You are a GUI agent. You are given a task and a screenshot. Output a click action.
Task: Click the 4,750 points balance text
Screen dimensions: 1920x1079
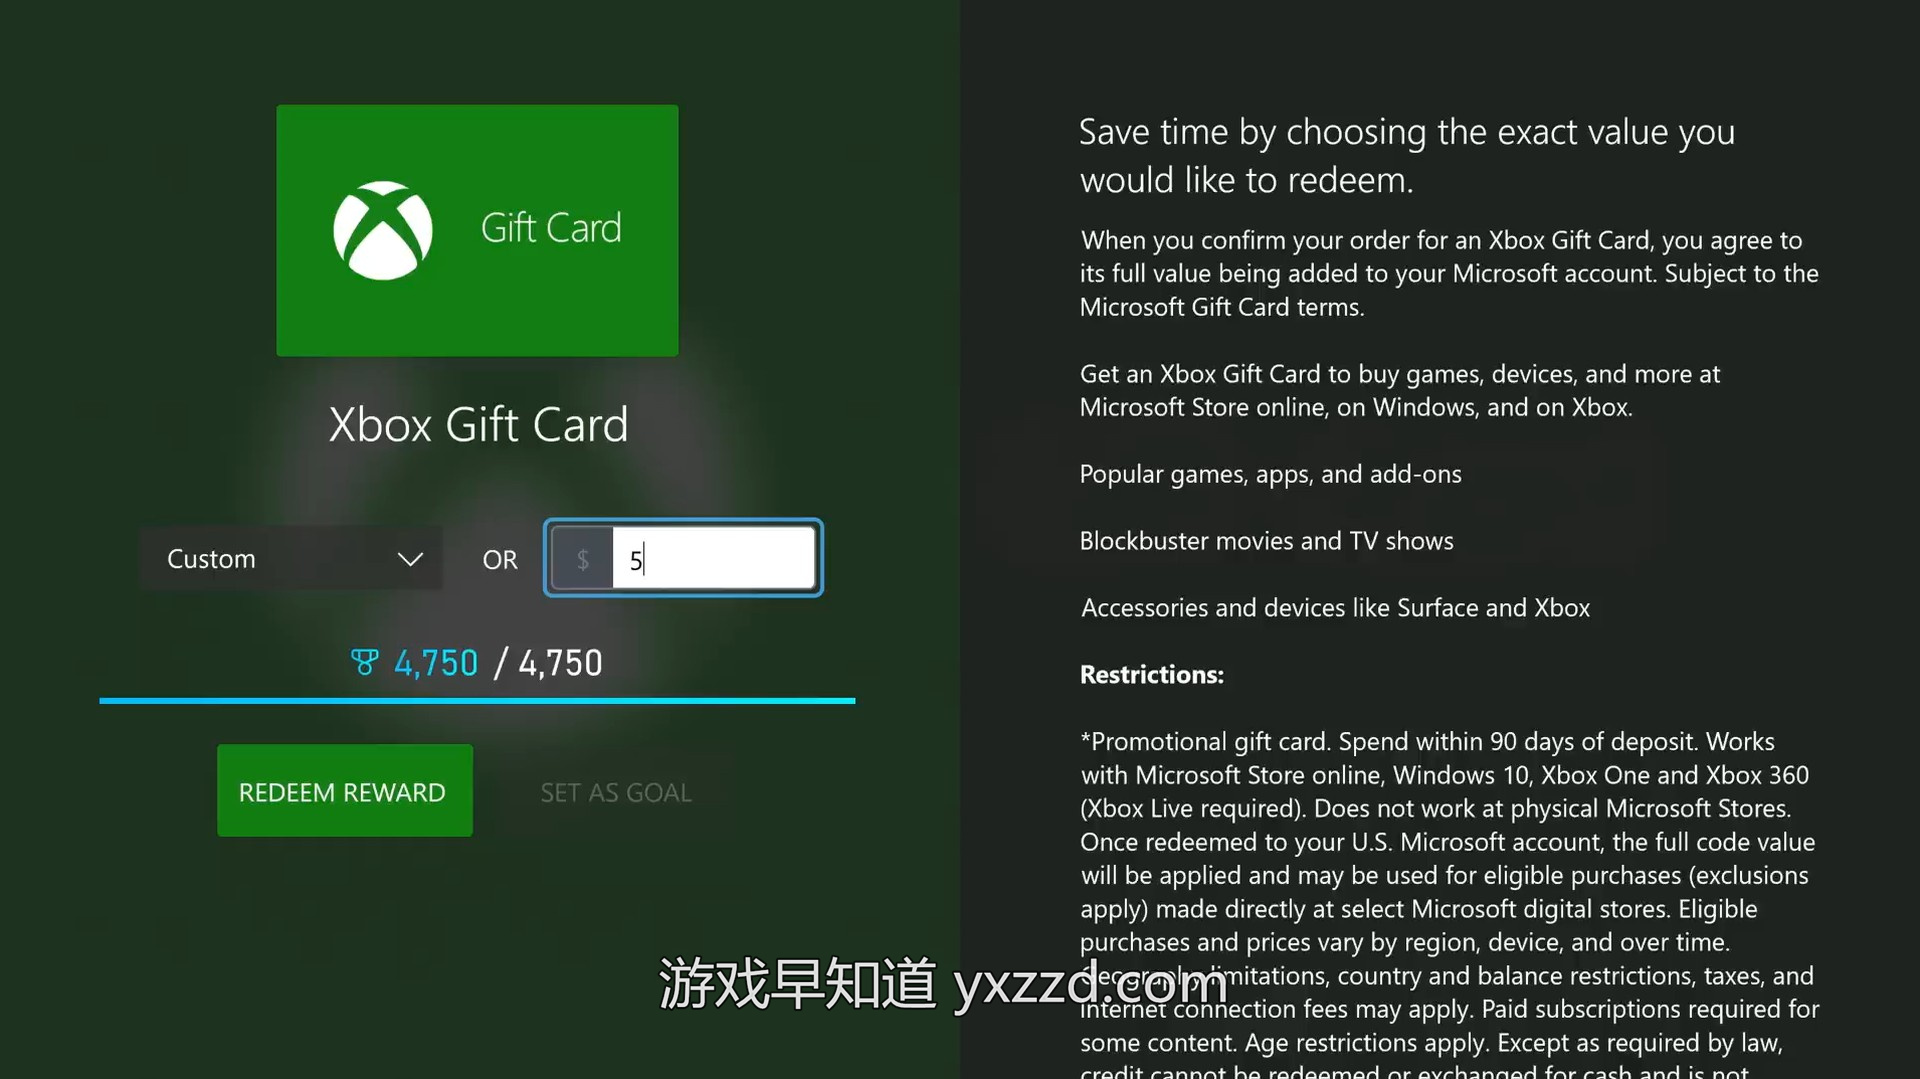(x=436, y=663)
